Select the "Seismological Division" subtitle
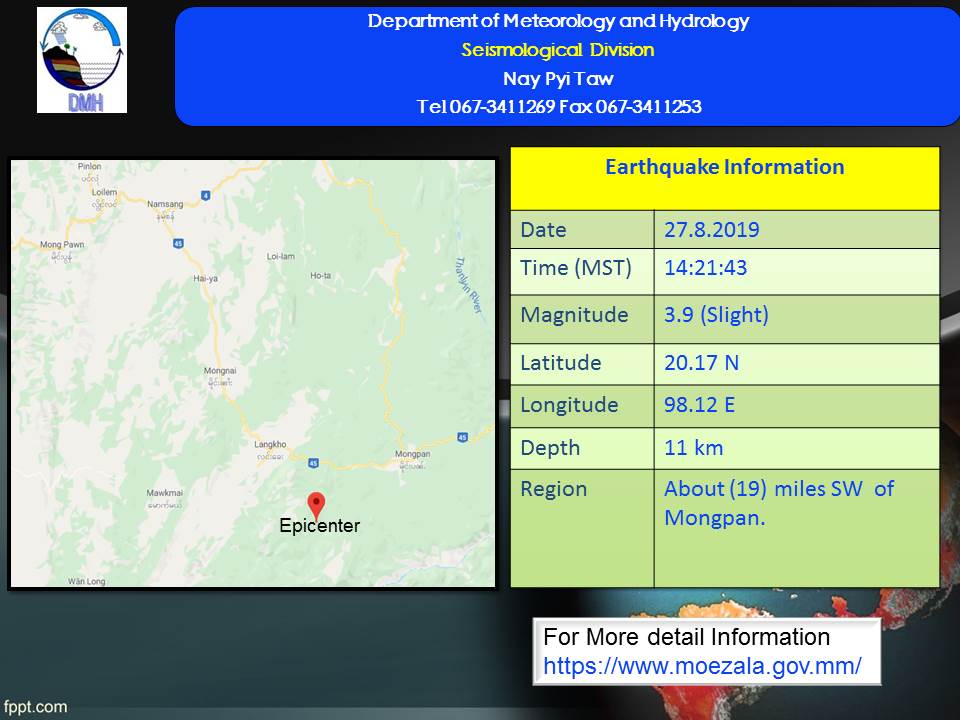The height and width of the screenshot is (720, 960). (x=558, y=50)
